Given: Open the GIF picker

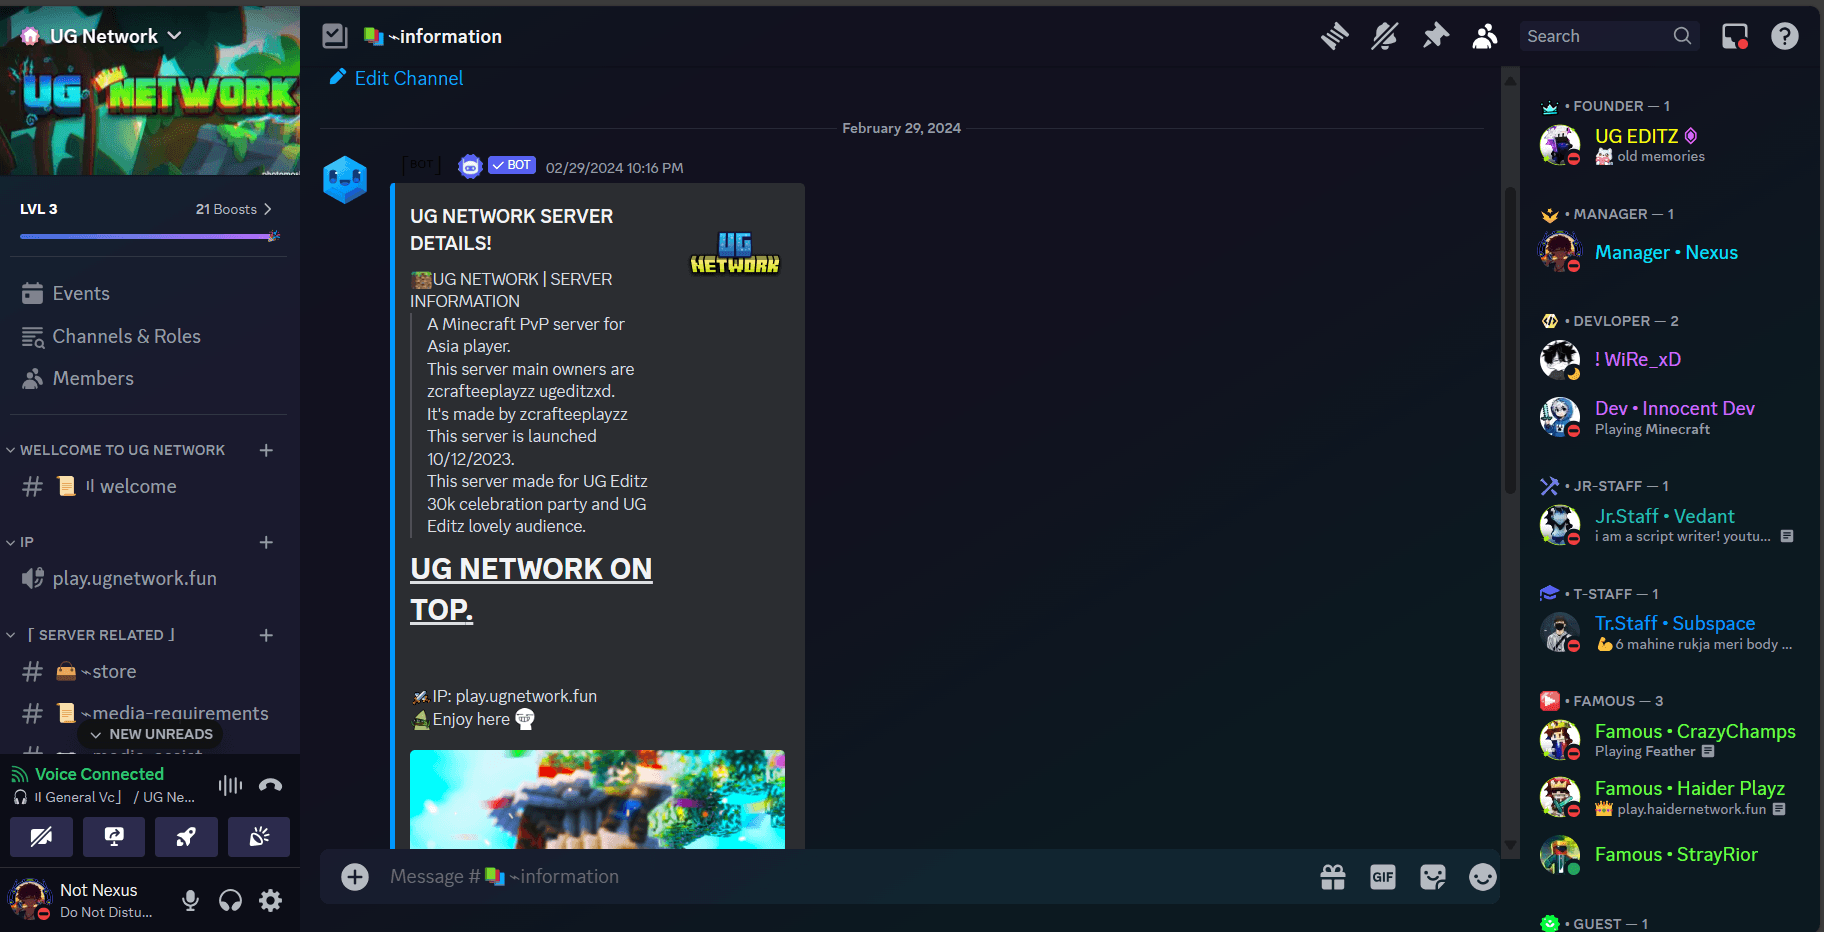Looking at the screenshot, I should pyautogui.click(x=1382, y=876).
